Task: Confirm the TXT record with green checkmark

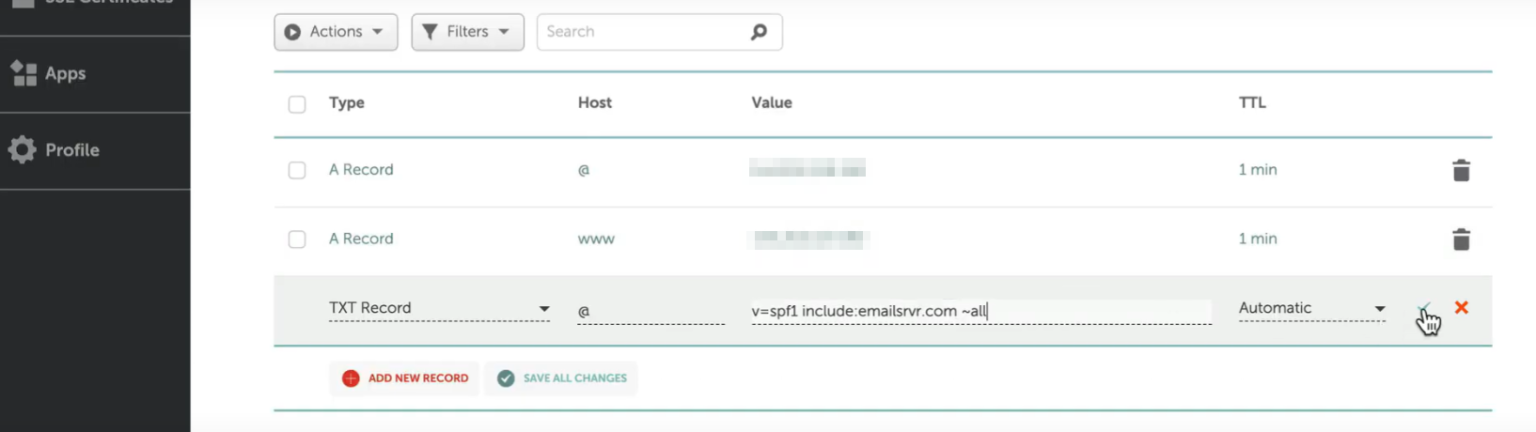Action: tap(1424, 308)
